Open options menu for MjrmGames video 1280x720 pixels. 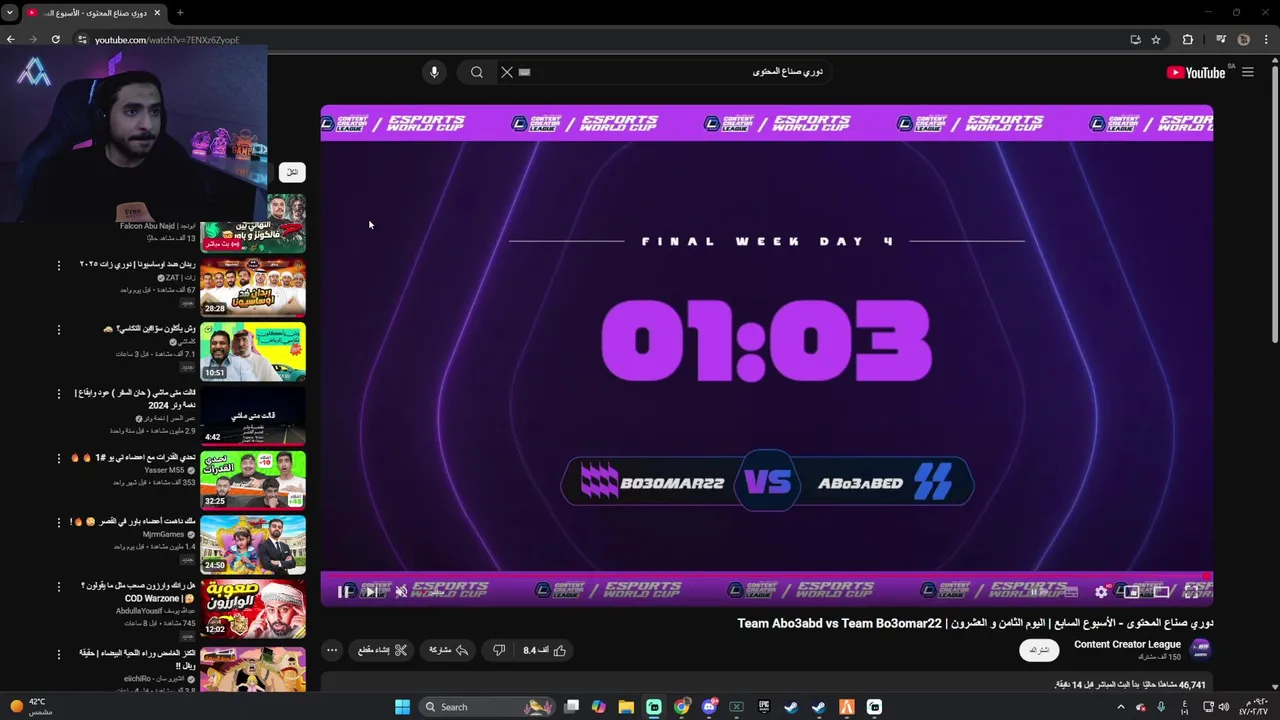click(58, 522)
